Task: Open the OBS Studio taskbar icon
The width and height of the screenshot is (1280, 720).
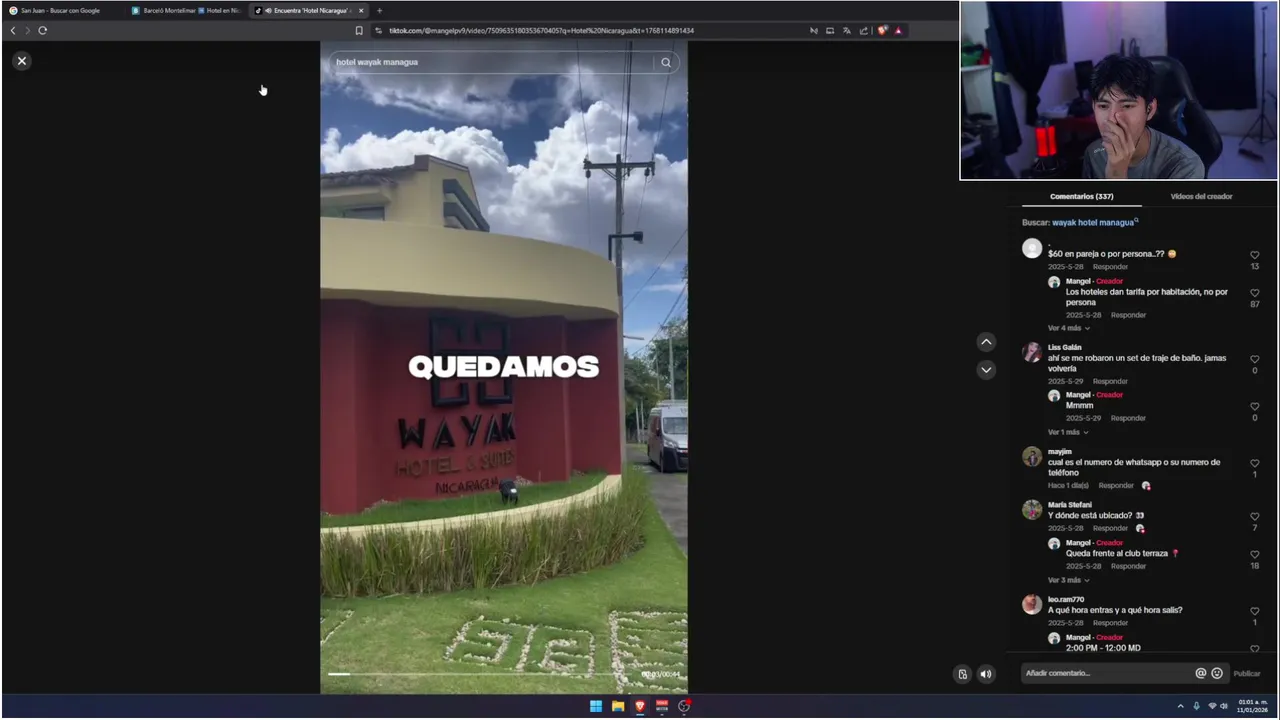Action: tap(684, 706)
